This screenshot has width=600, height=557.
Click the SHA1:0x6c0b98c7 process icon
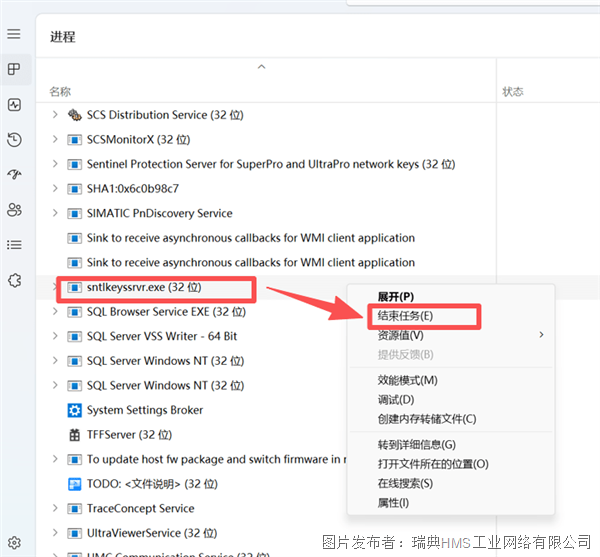[75, 189]
